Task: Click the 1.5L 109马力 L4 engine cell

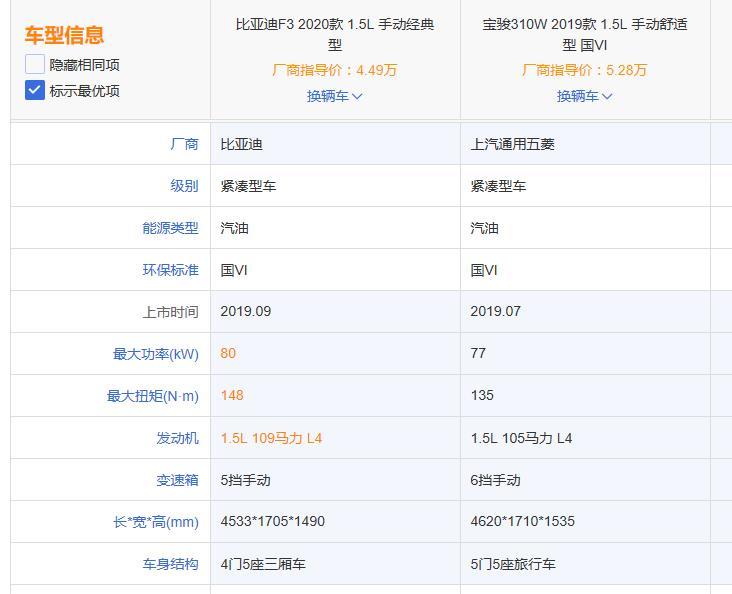Action: 335,438
